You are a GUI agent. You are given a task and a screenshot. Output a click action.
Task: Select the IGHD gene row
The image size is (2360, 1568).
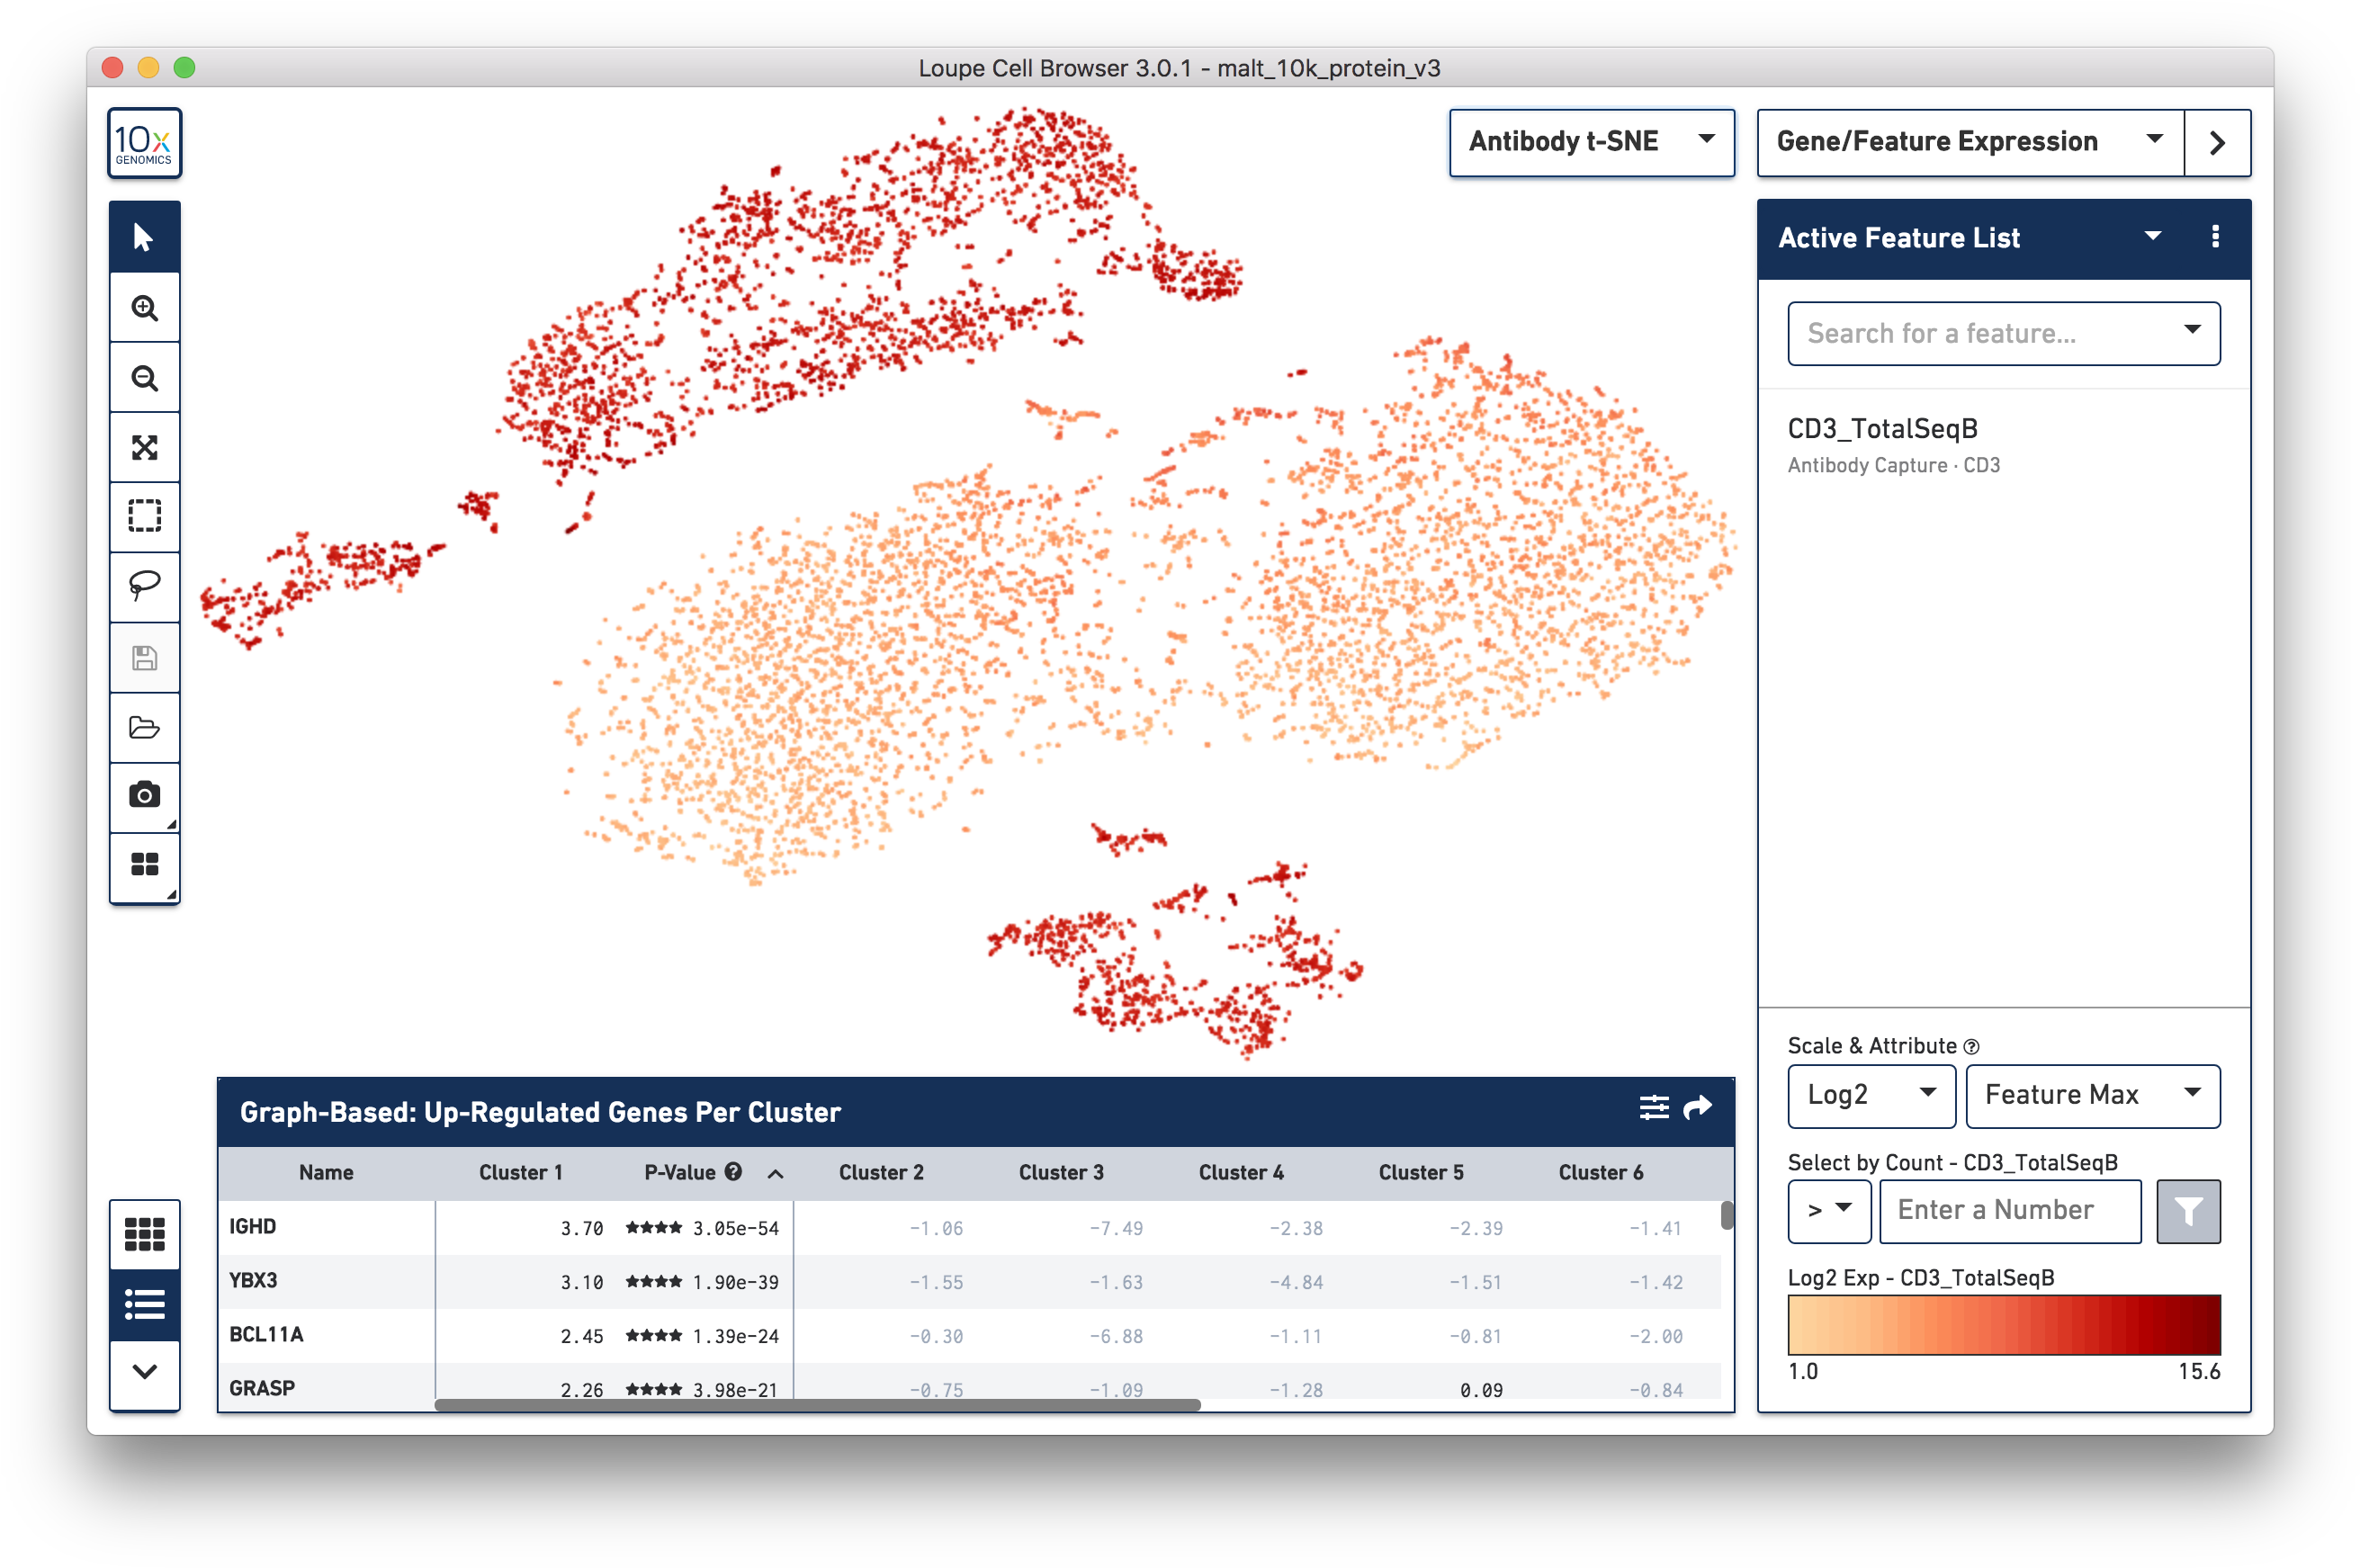(x=969, y=1228)
